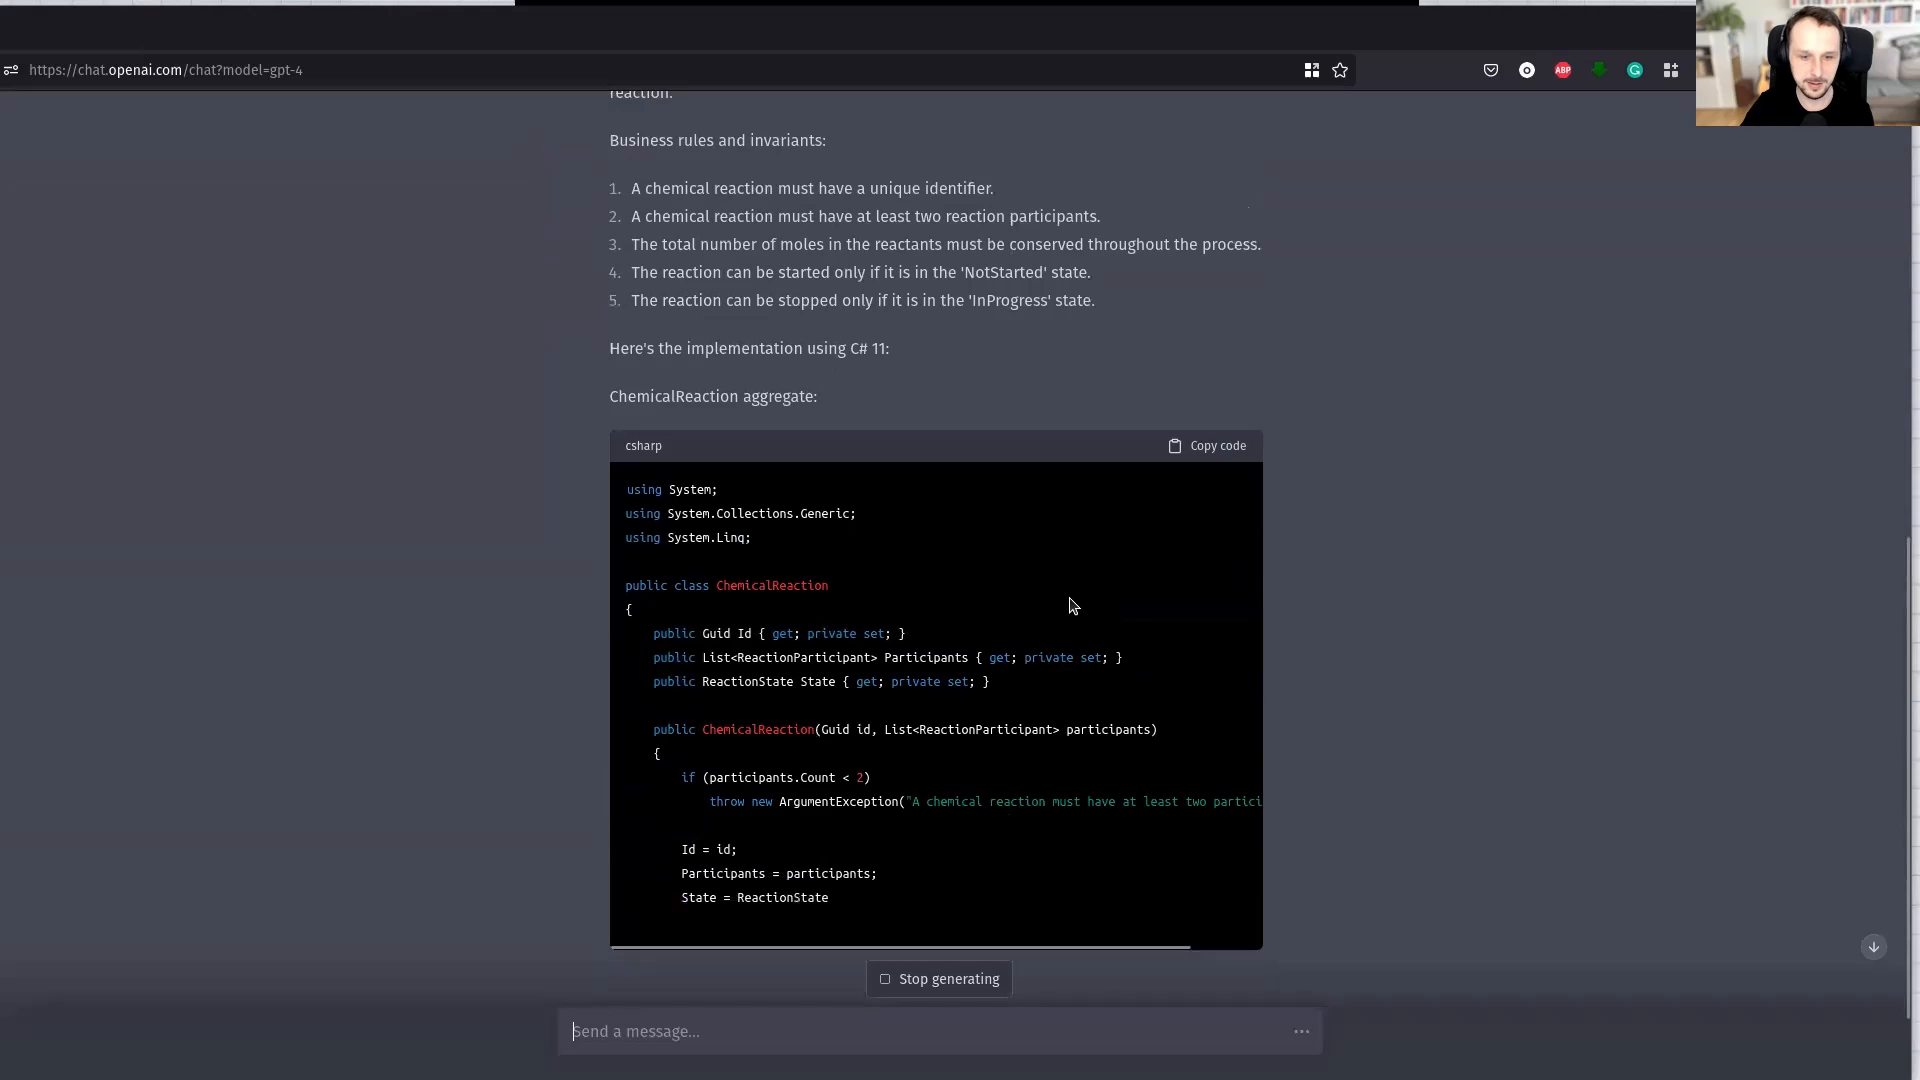
Task: Jump to bottom with round down-arrow button
Action: pos(1874,947)
